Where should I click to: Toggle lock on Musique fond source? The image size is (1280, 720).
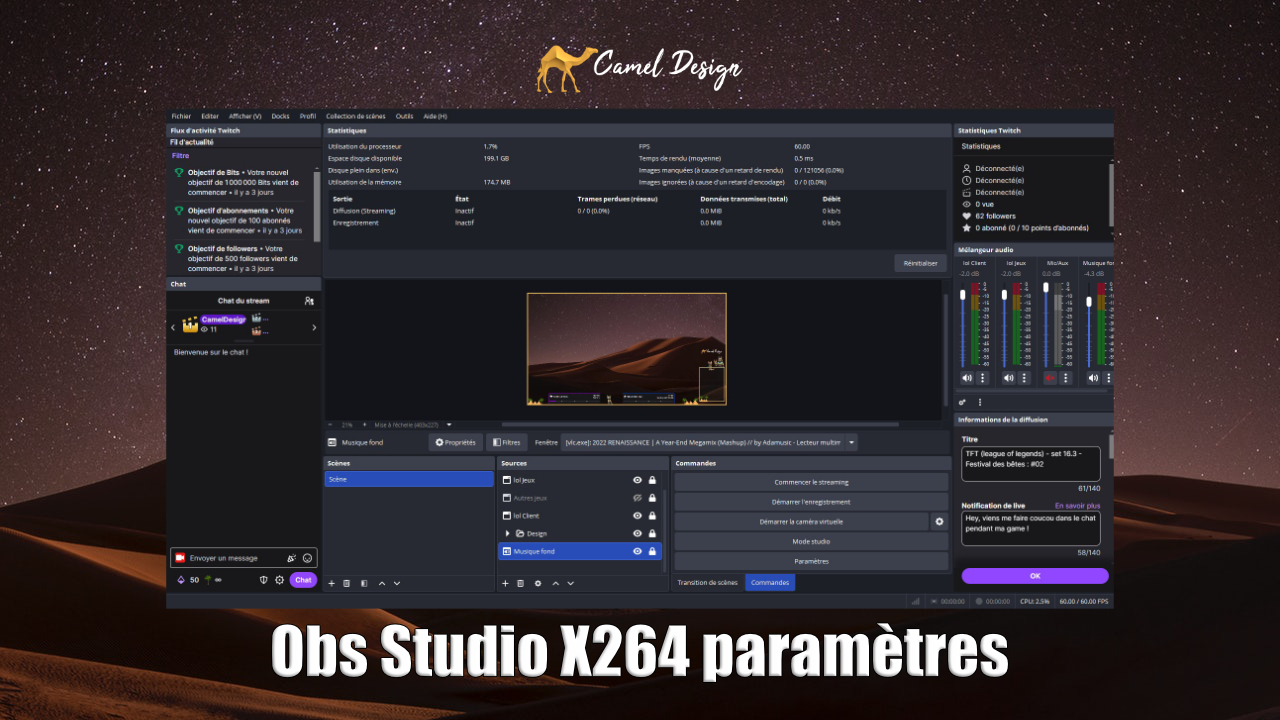click(x=652, y=551)
